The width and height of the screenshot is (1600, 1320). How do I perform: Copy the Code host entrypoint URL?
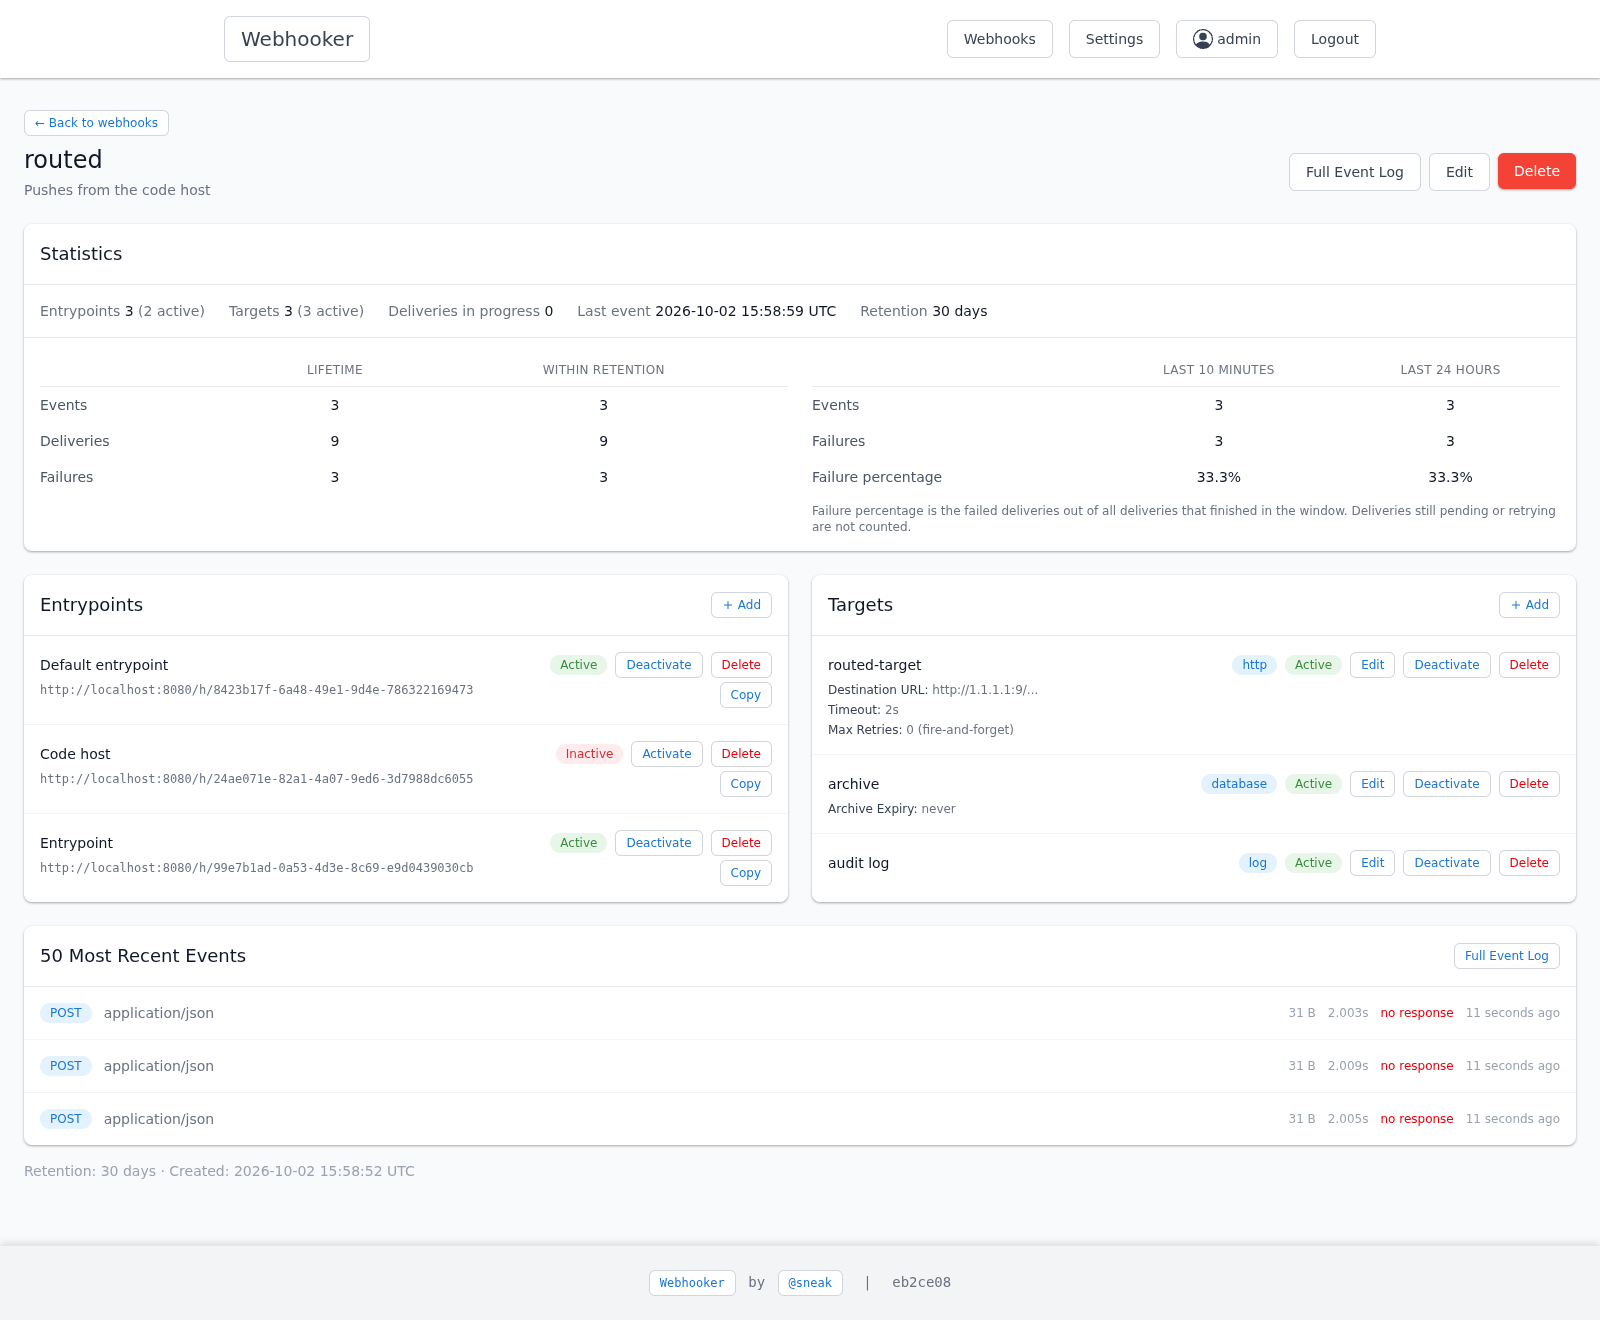click(745, 784)
